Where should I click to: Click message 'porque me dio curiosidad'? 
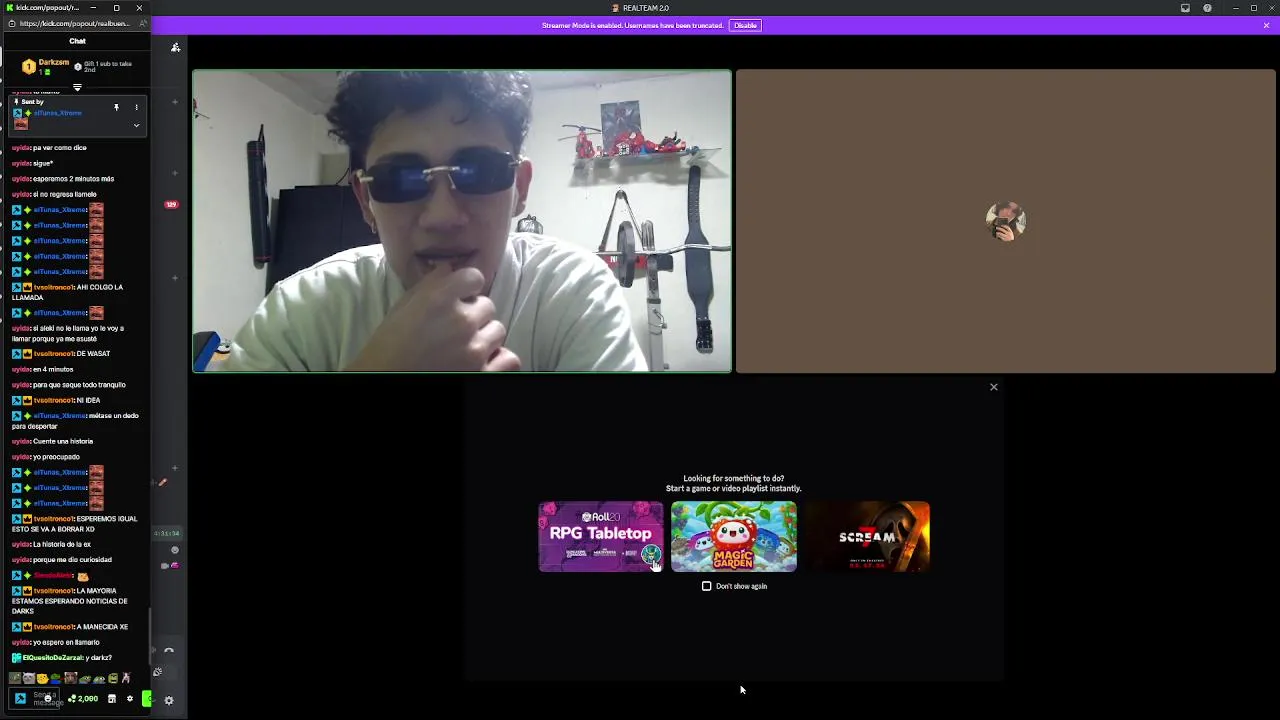pos(72,560)
